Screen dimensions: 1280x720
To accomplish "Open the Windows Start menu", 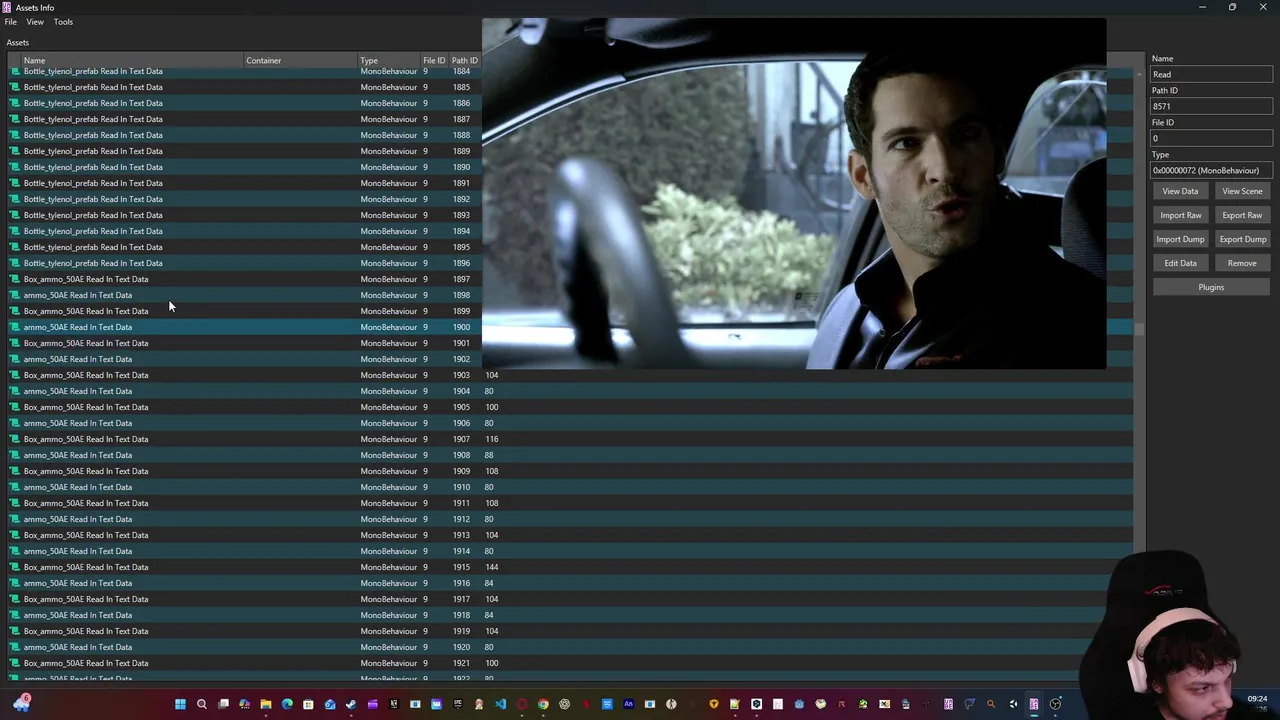I will [180, 704].
